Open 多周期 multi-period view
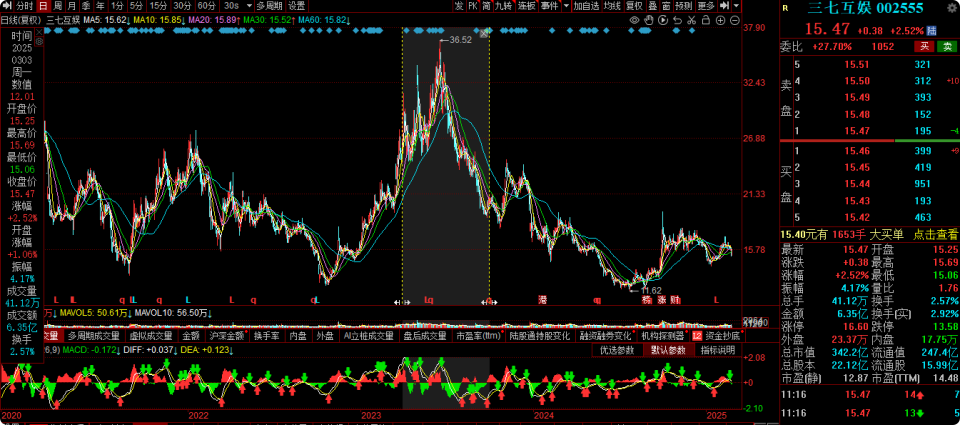The image size is (960, 425). coord(269,6)
